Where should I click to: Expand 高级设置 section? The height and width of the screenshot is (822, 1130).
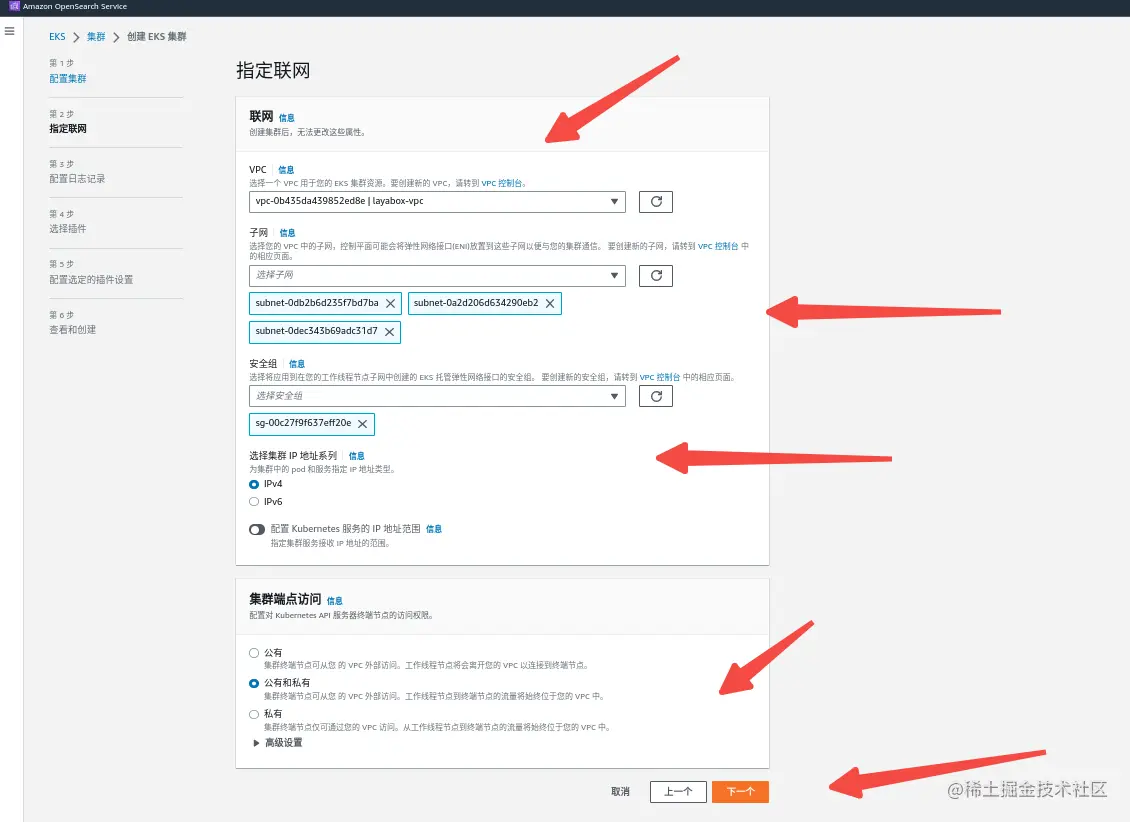(x=277, y=743)
